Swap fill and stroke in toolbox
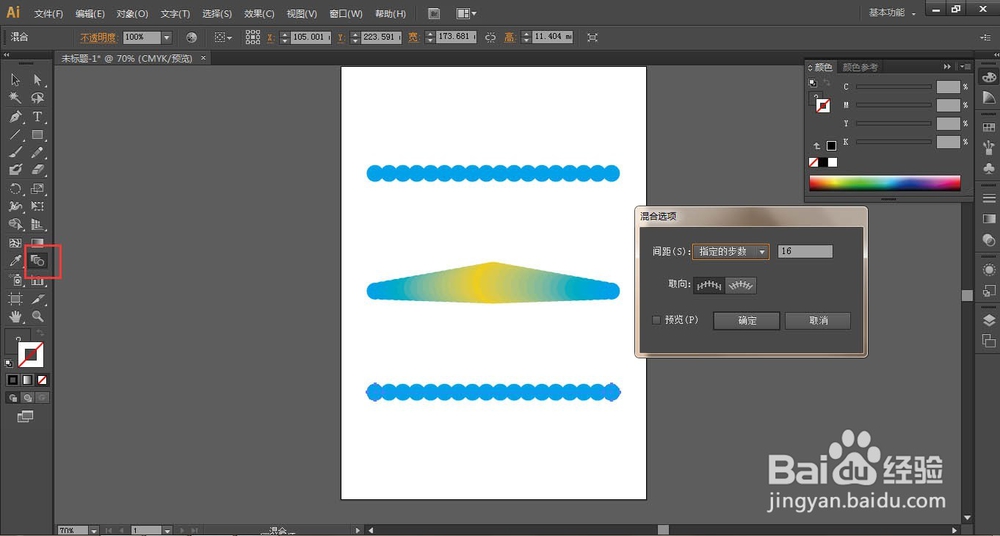This screenshot has height=536, width=1000. (x=40, y=333)
